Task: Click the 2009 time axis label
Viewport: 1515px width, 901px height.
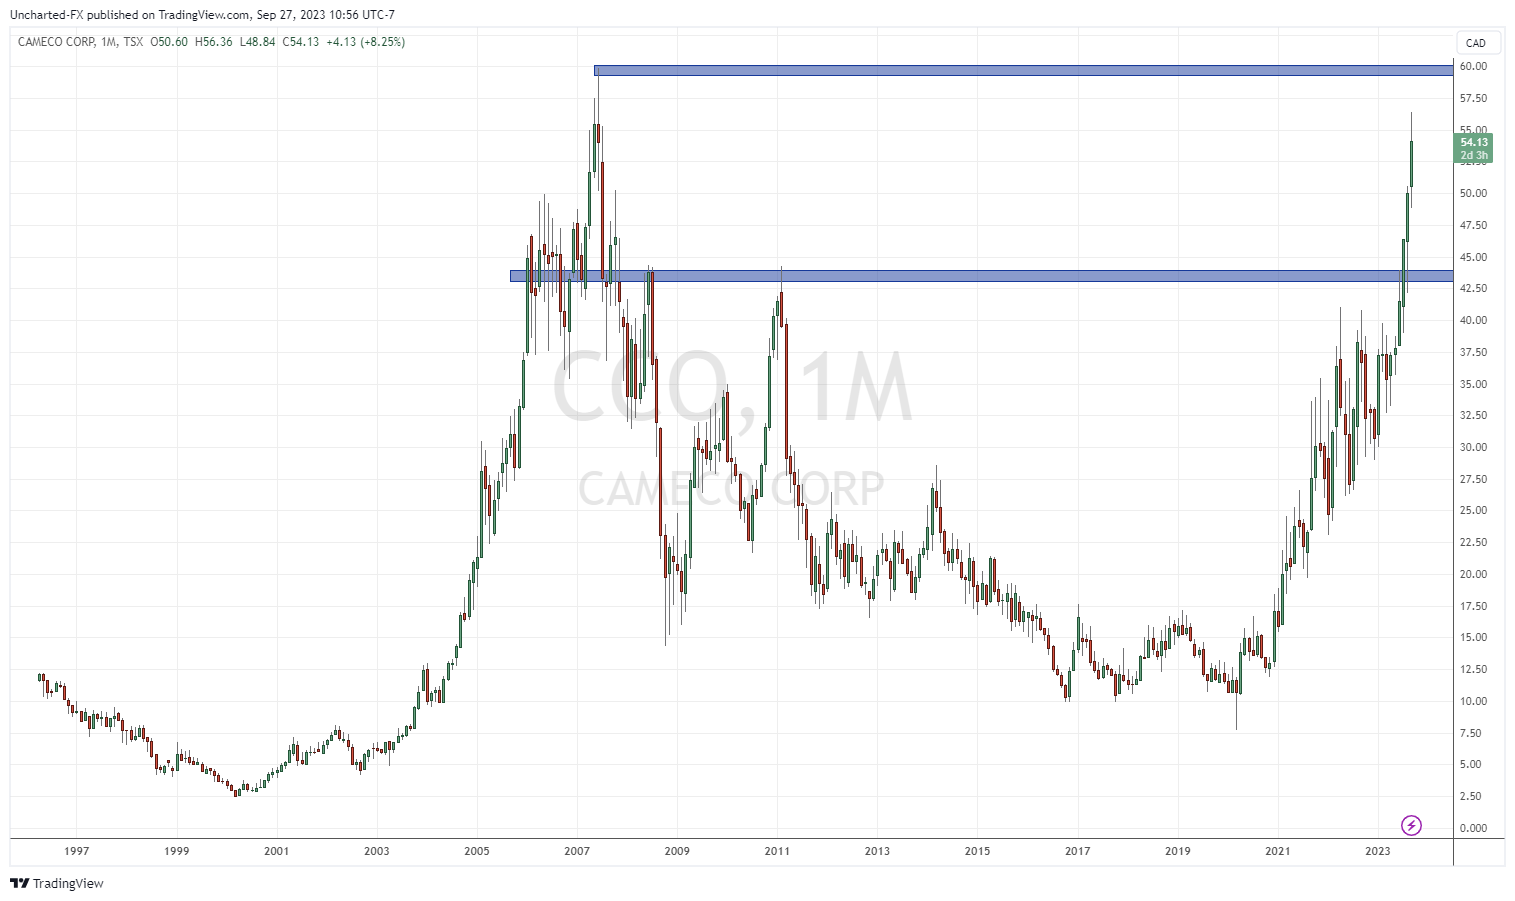Action: coord(677,852)
